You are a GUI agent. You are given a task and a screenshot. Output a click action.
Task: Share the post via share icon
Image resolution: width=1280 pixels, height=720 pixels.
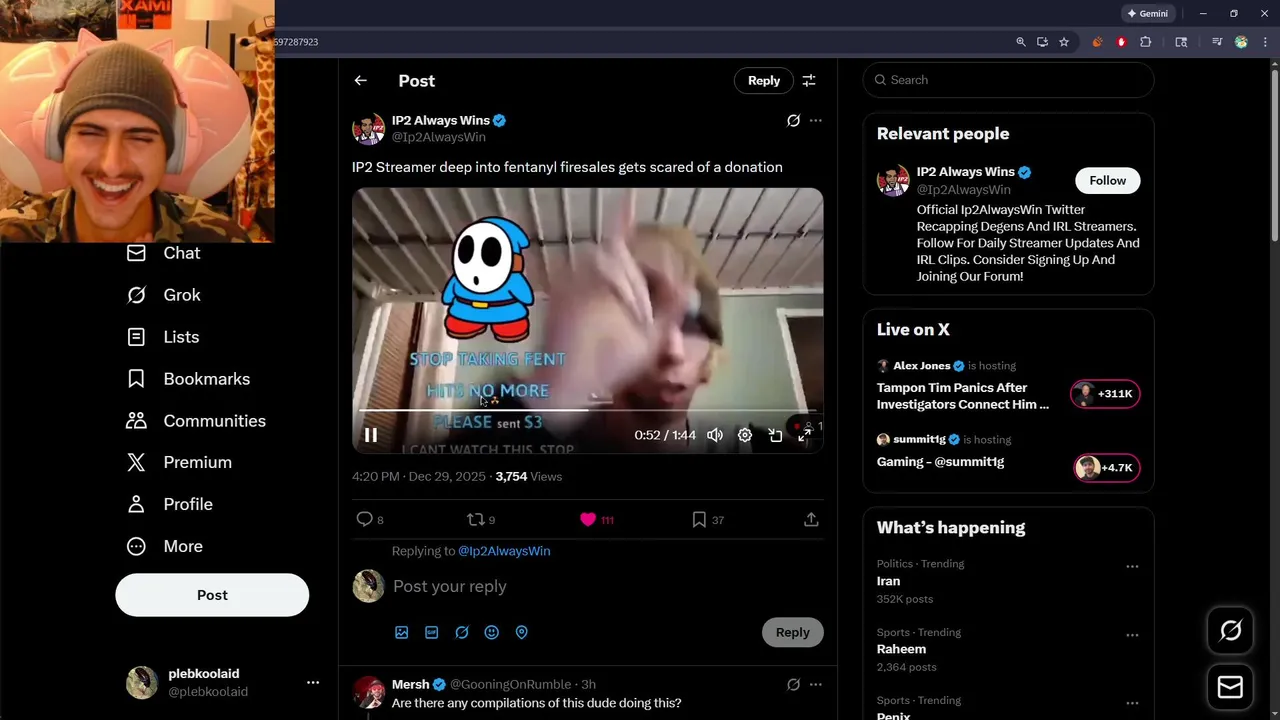pos(811,519)
